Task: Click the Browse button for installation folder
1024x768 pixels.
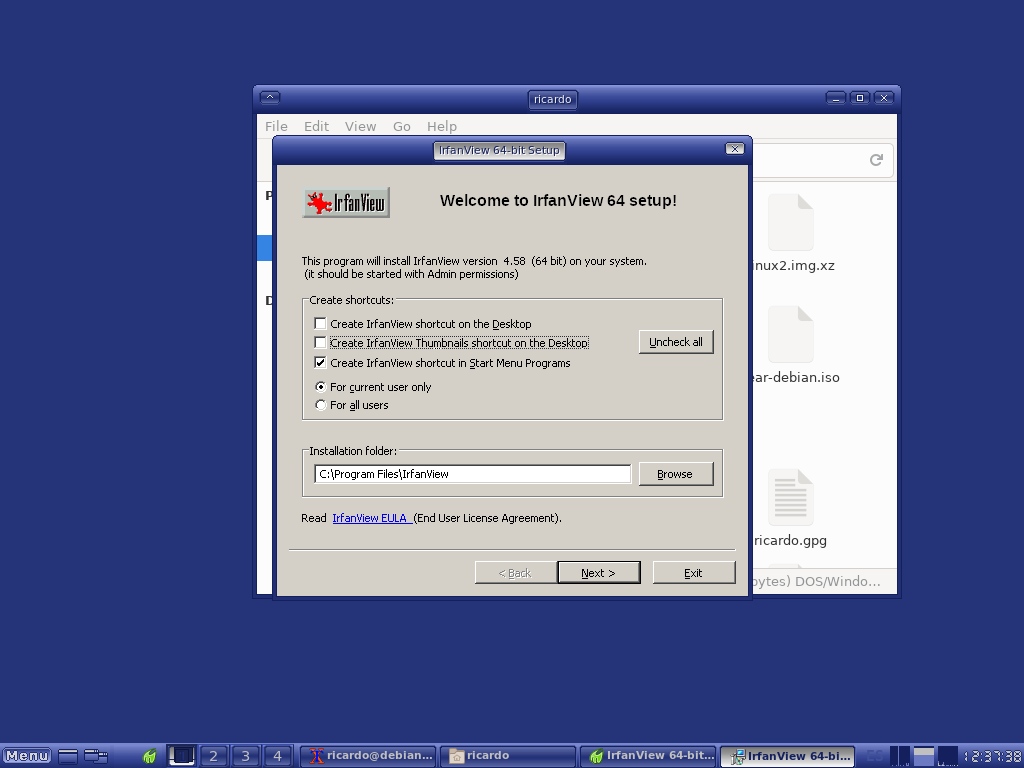Action: pos(676,474)
